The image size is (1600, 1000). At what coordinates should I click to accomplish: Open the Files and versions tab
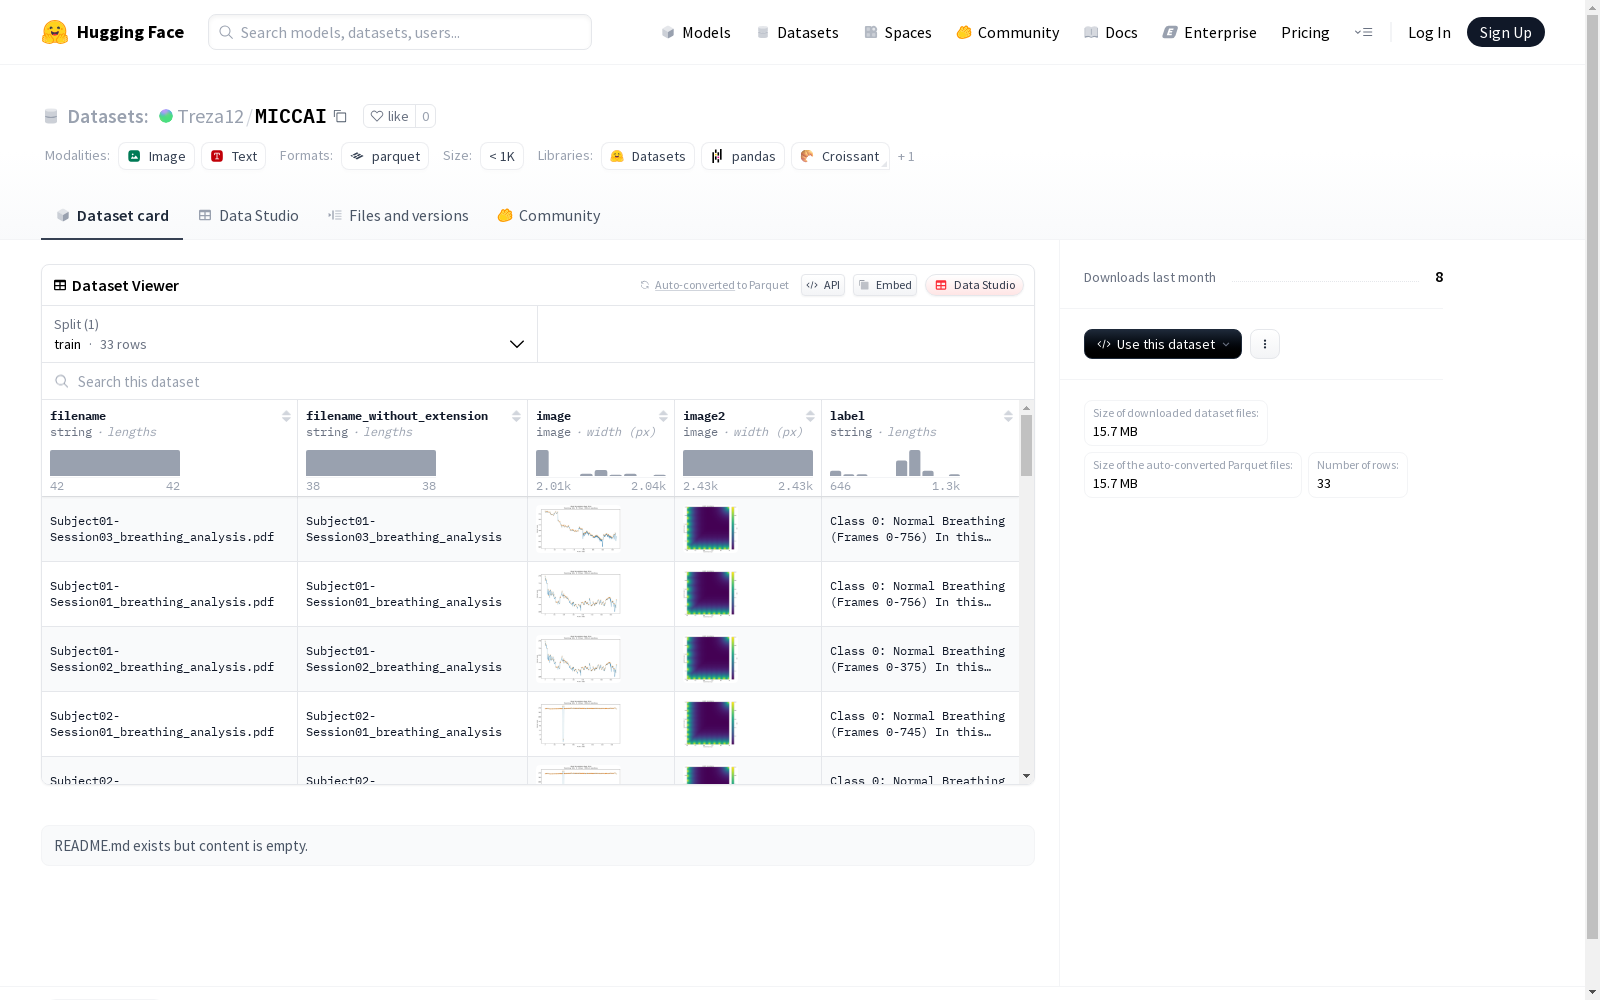tap(398, 216)
